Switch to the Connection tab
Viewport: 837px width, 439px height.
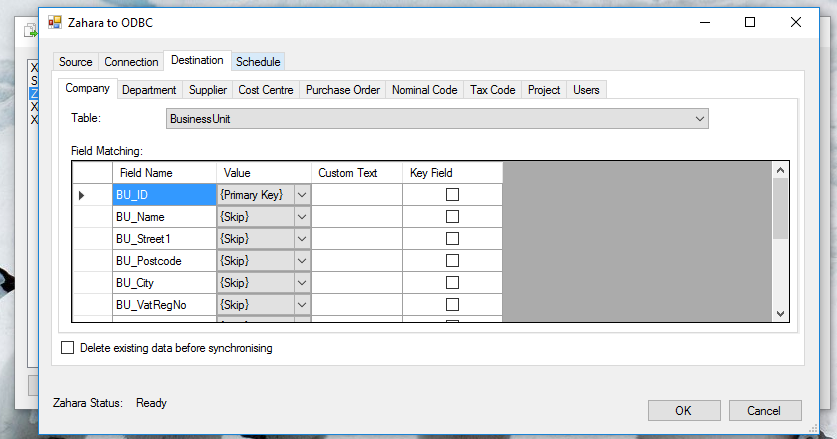(x=131, y=62)
